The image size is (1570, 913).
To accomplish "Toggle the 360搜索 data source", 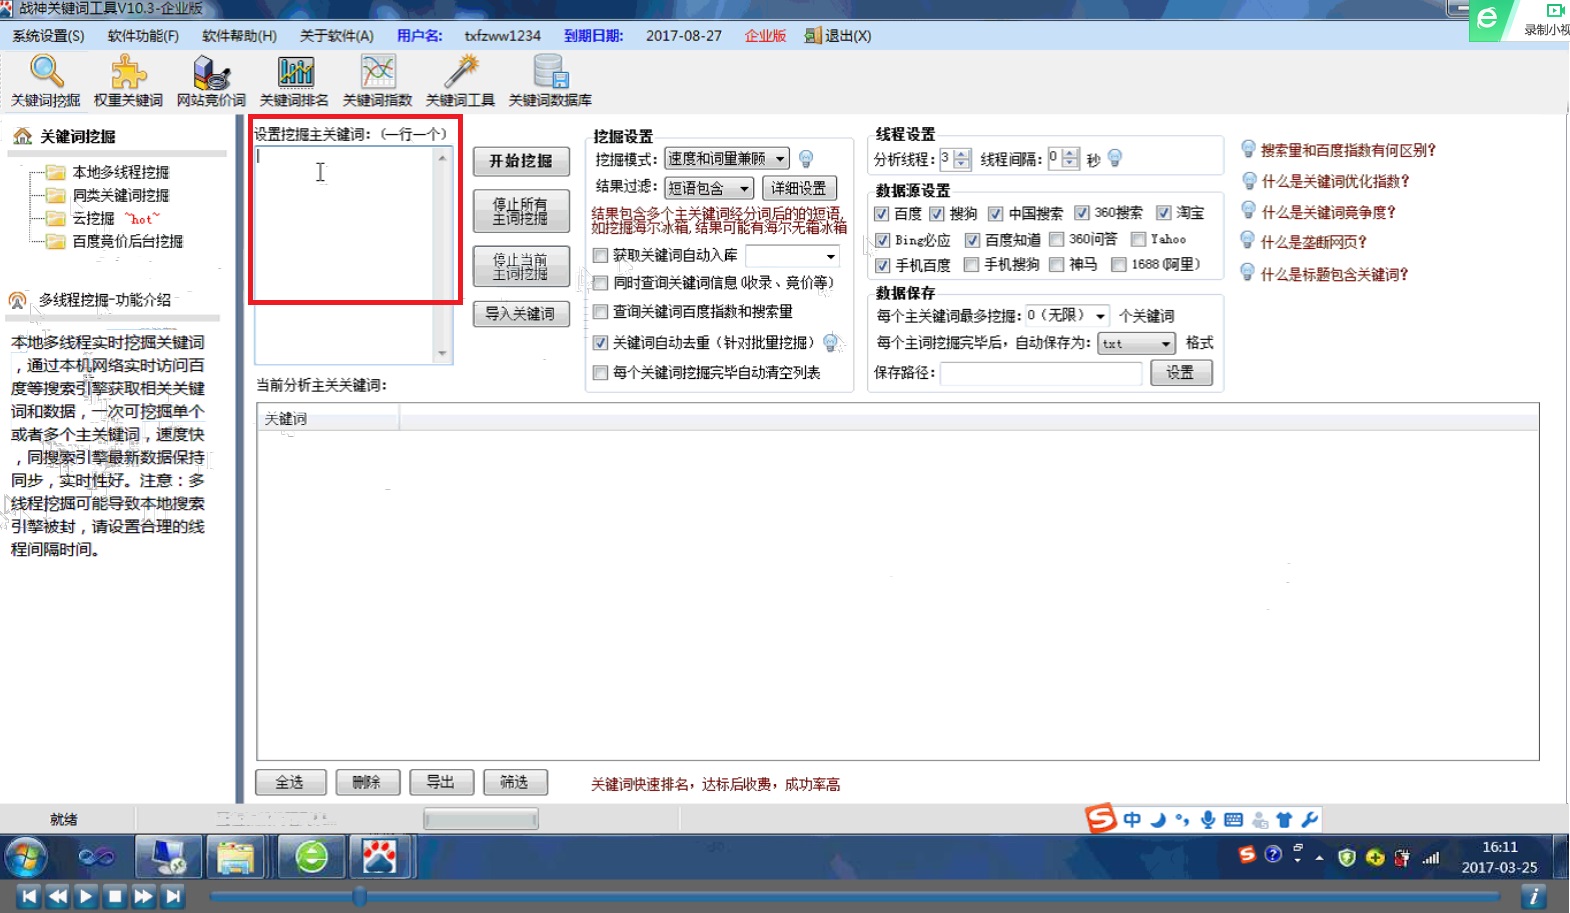I will pyautogui.click(x=1082, y=213).
